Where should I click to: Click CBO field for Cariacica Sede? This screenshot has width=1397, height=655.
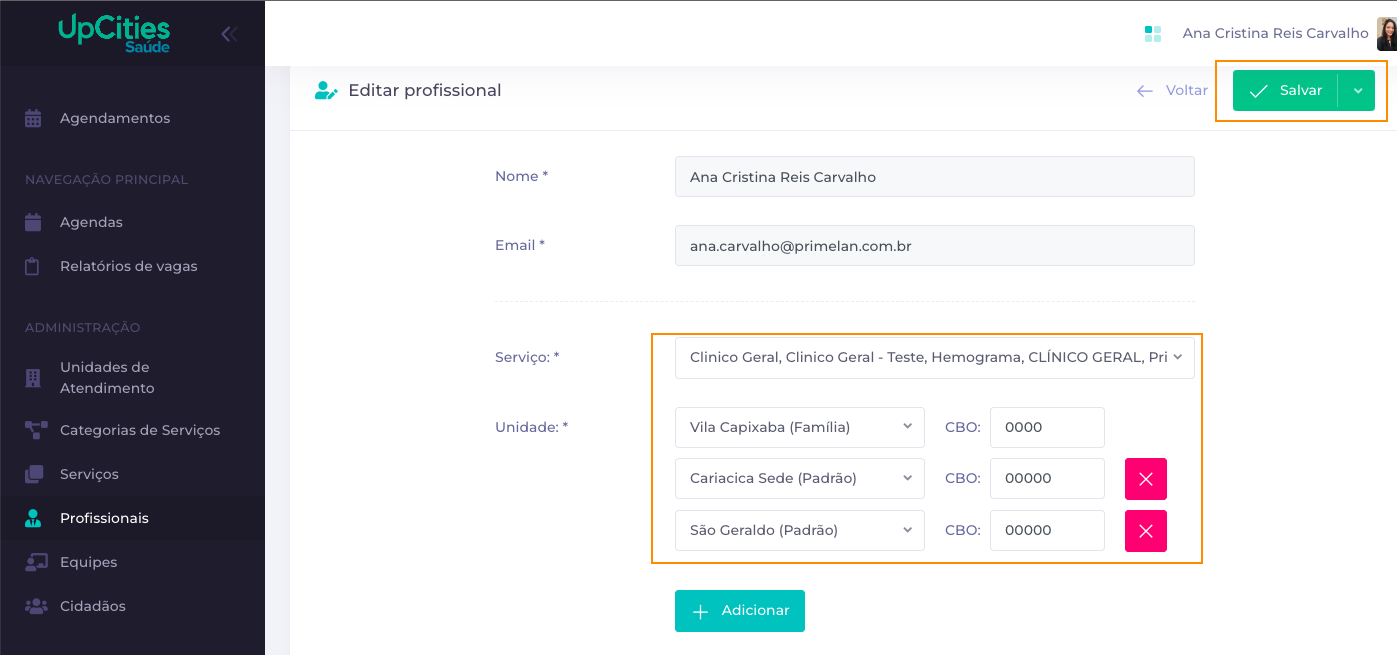(x=1047, y=478)
